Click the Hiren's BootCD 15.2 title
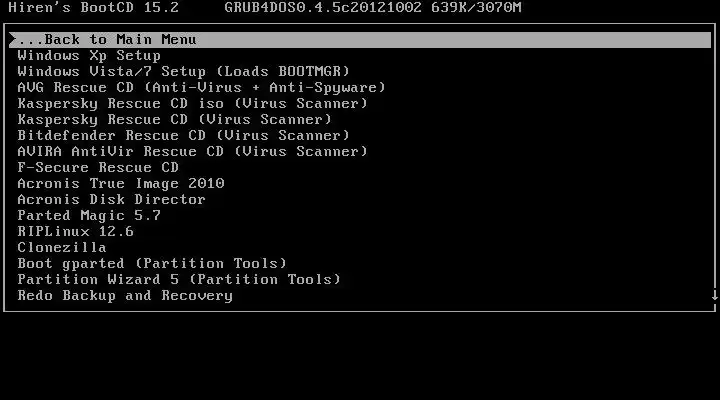This screenshot has width=720, height=400. [x=94, y=7]
